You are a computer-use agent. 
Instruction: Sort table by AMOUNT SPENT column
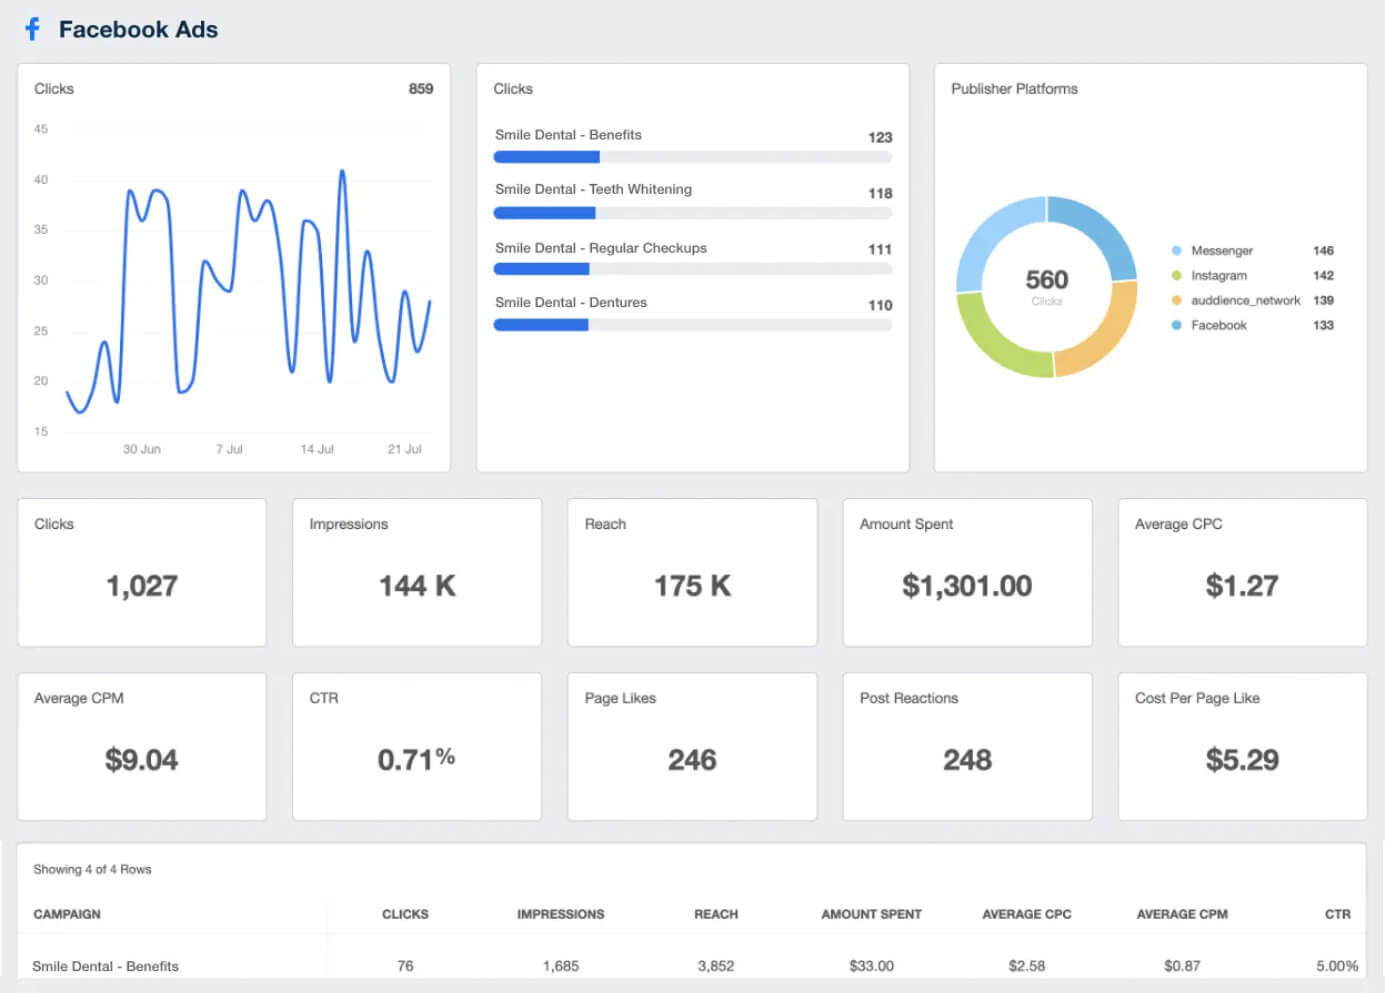tap(871, 914)
